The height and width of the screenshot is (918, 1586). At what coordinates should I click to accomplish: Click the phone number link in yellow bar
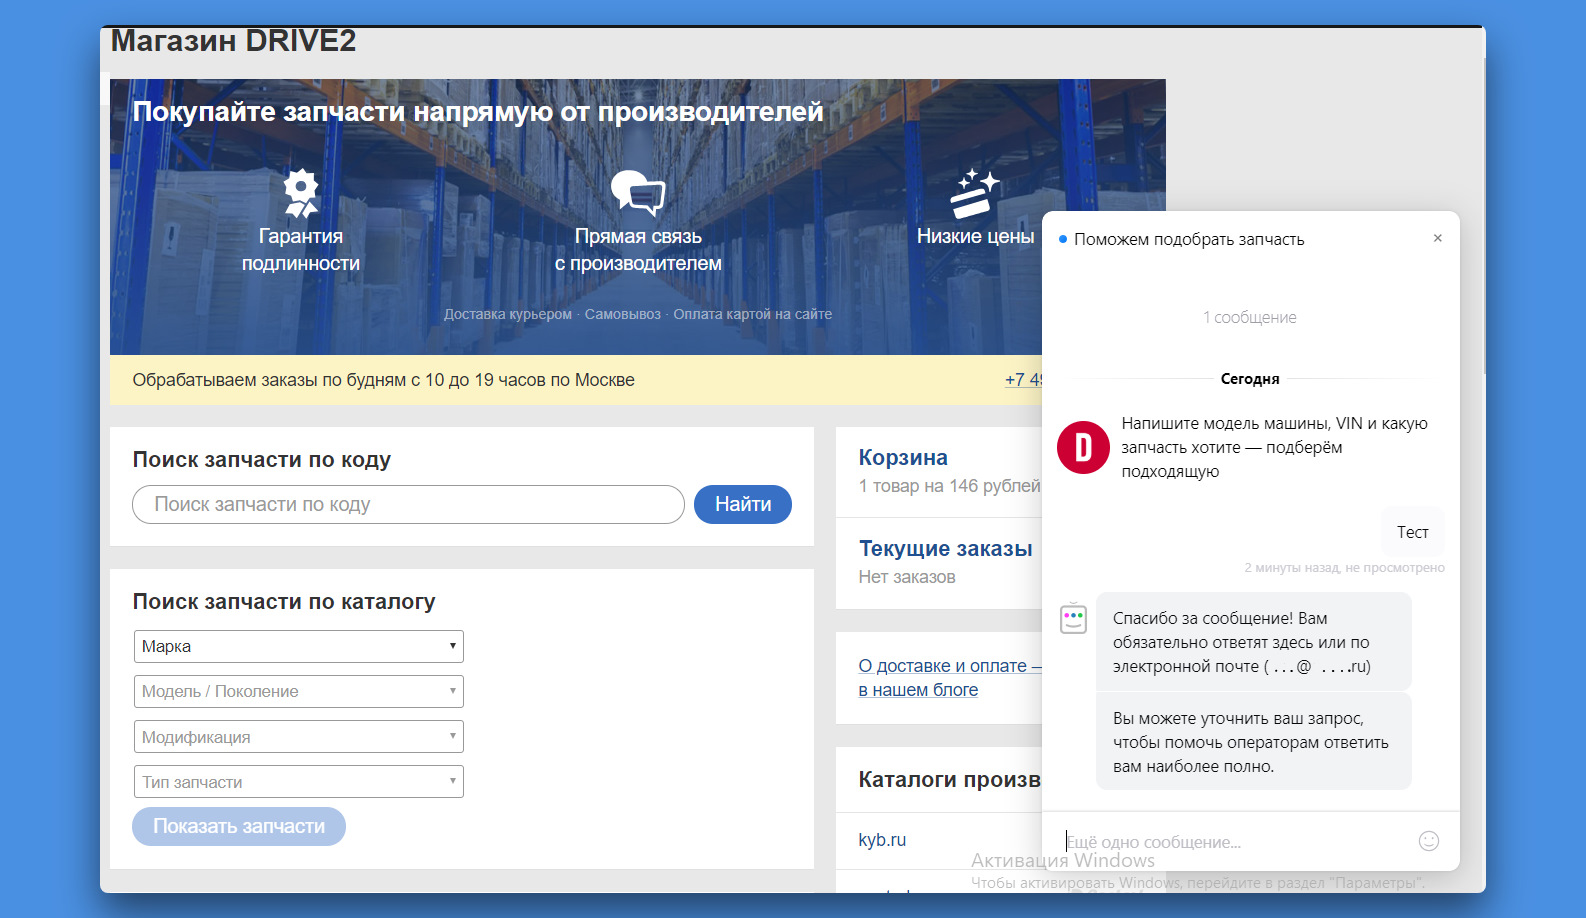tap(1023, 380)
